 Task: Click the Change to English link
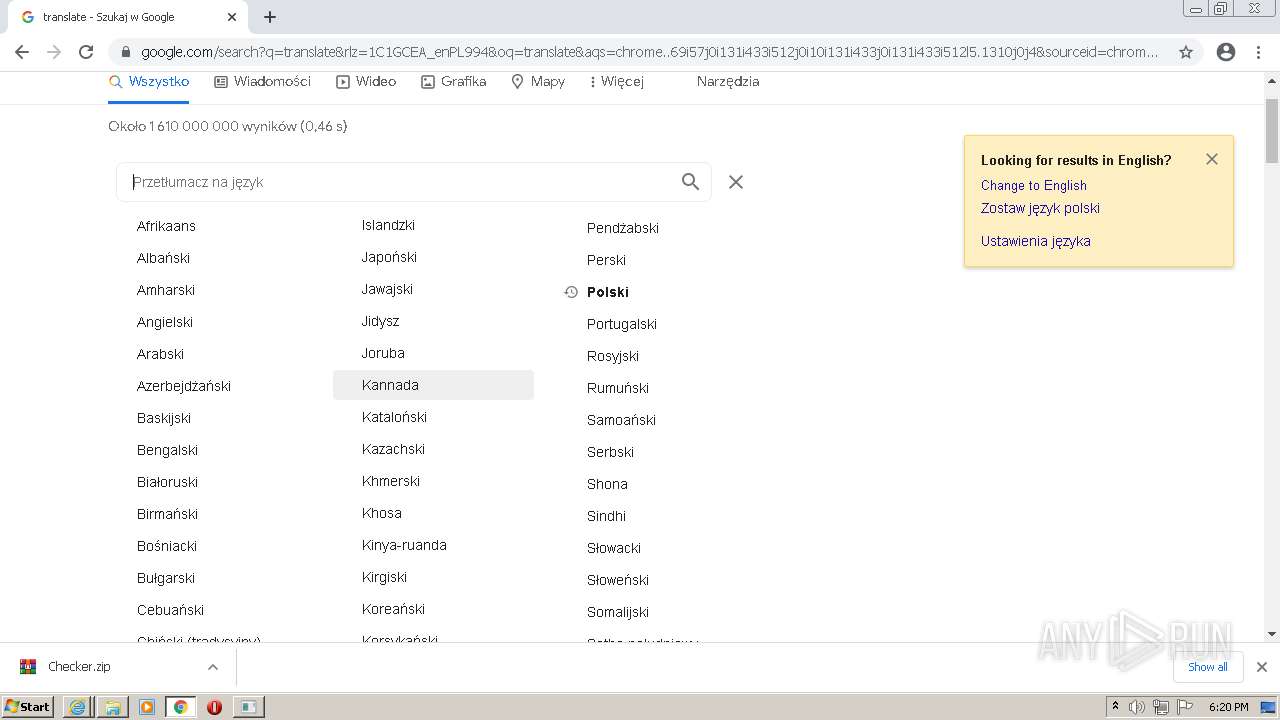[1033, 185]
